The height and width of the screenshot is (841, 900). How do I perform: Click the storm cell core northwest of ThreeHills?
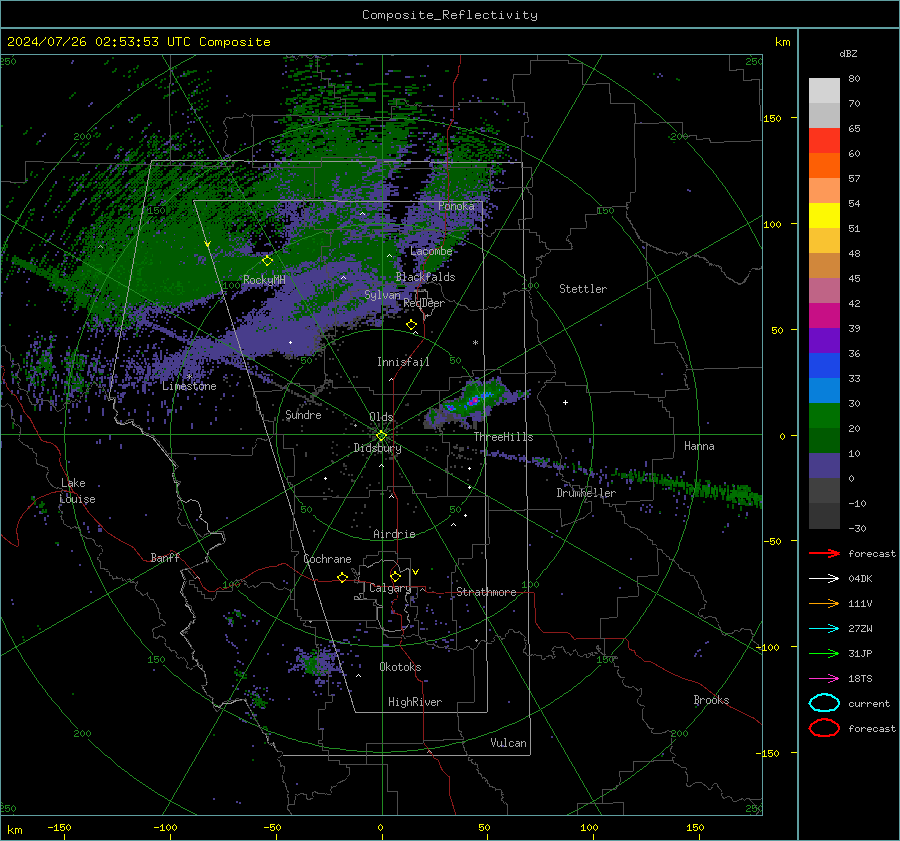pos(473,401)
